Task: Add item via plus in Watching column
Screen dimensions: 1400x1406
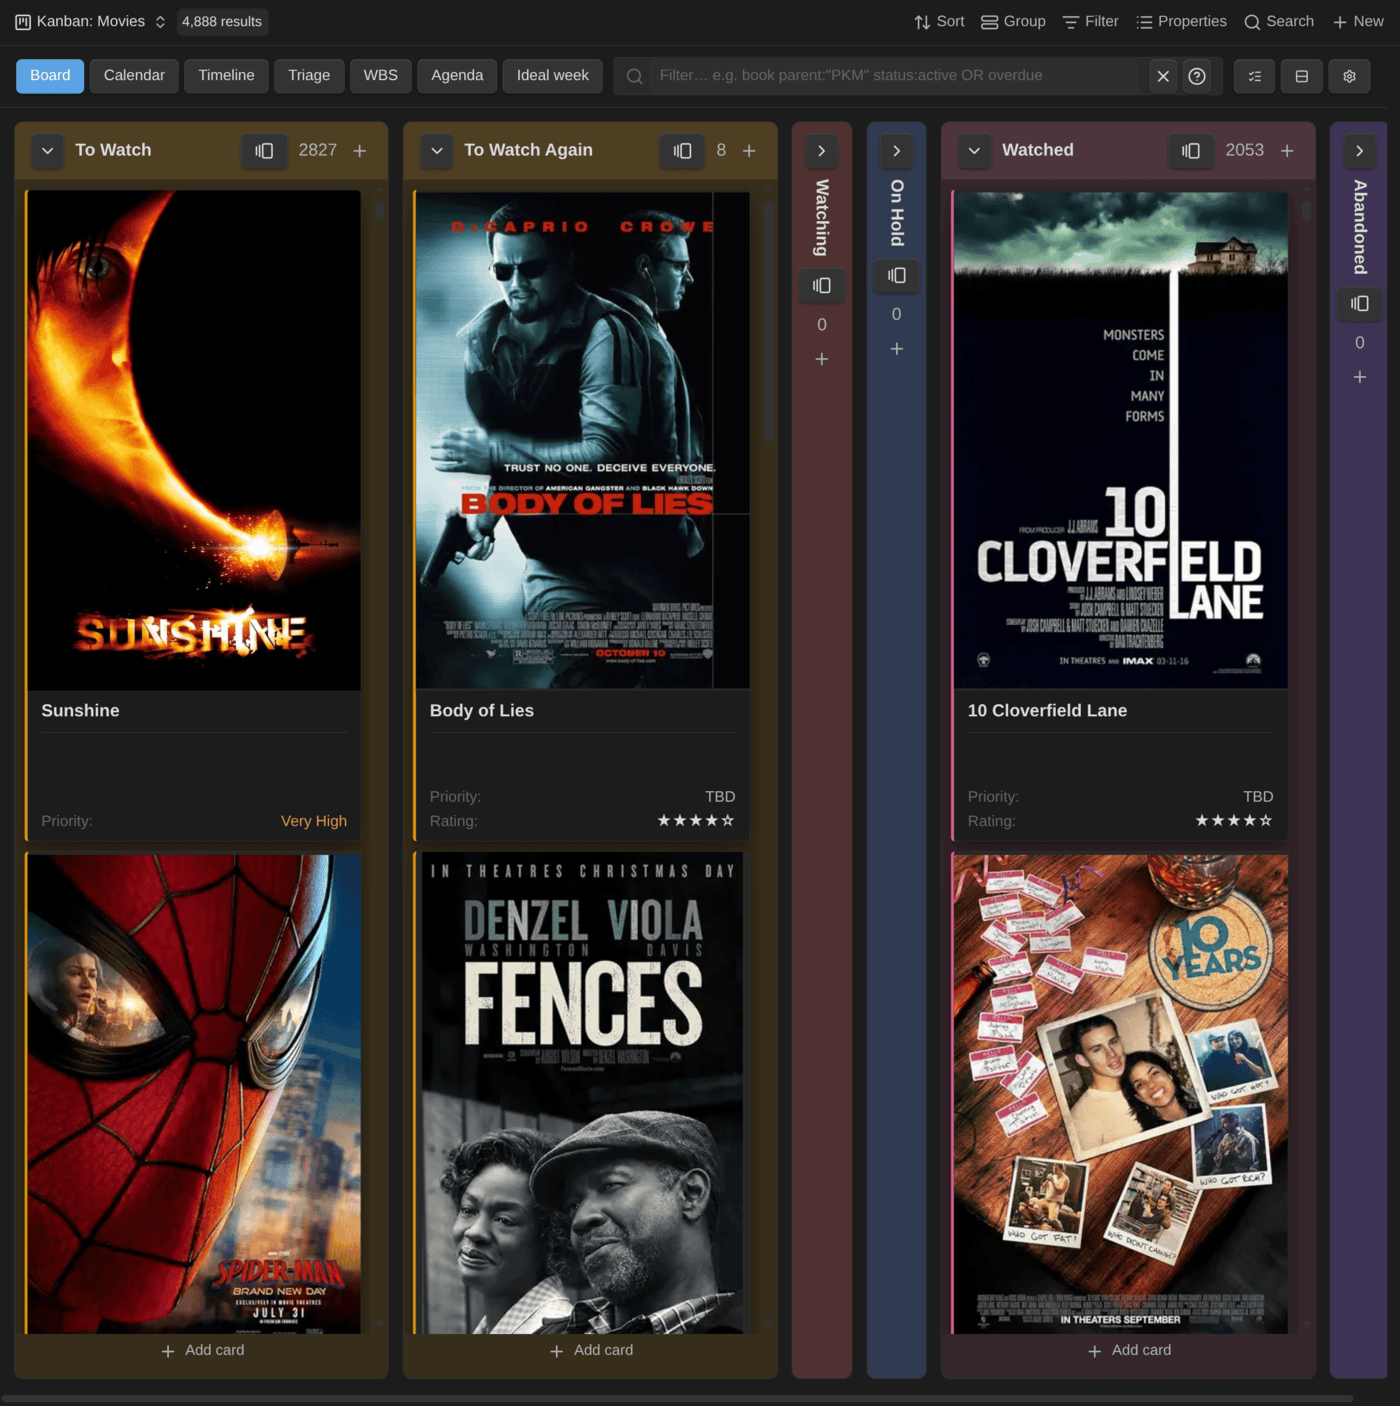Action: [x=821, y=359]
